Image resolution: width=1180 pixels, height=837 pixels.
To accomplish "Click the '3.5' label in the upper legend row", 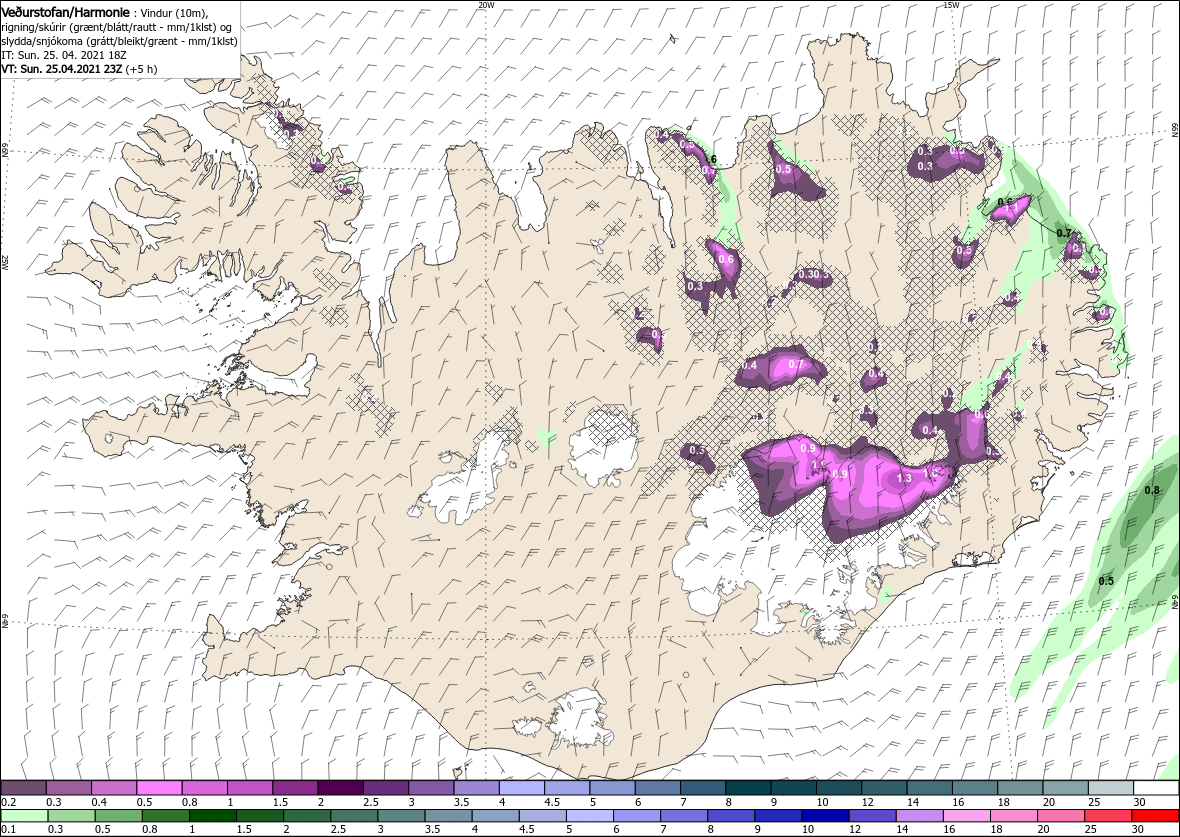I will pos(461,802).
